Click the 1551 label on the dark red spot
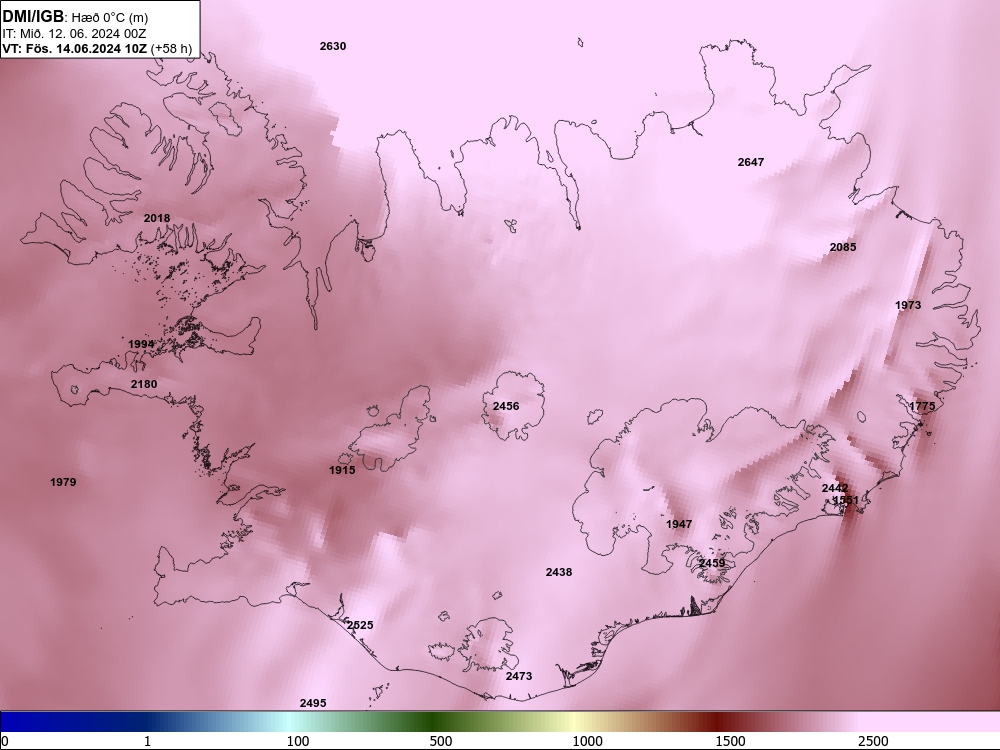 (x=846, y=500)
